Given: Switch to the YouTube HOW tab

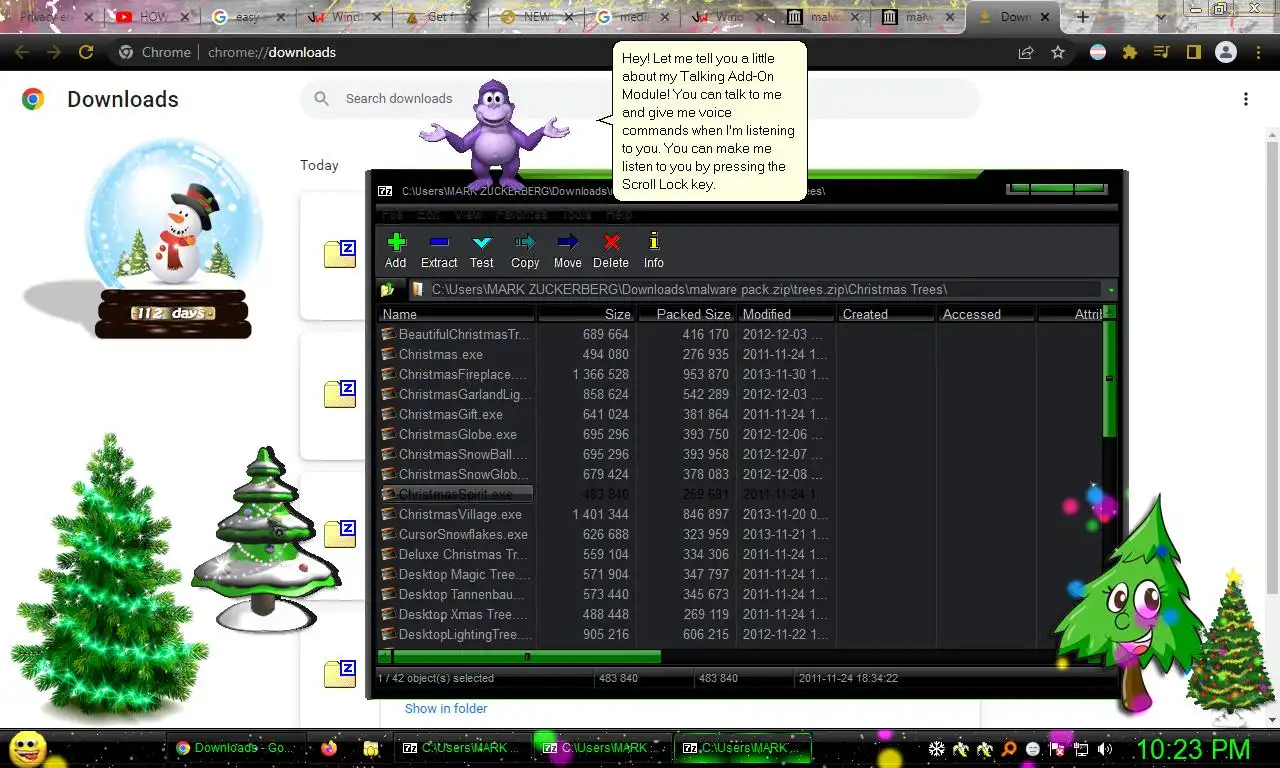Looking at the screenshot, I should (152, 17).
